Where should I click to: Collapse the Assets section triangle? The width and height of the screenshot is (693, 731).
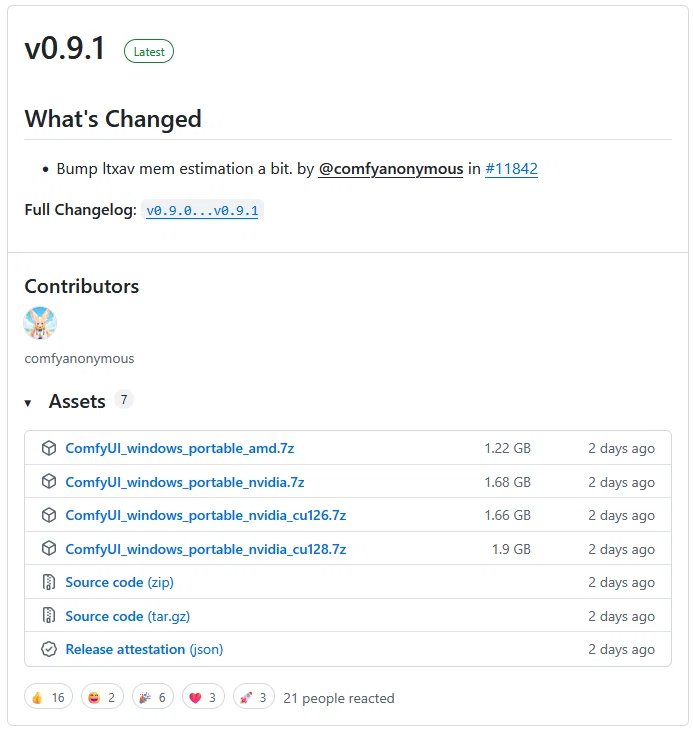28,403
